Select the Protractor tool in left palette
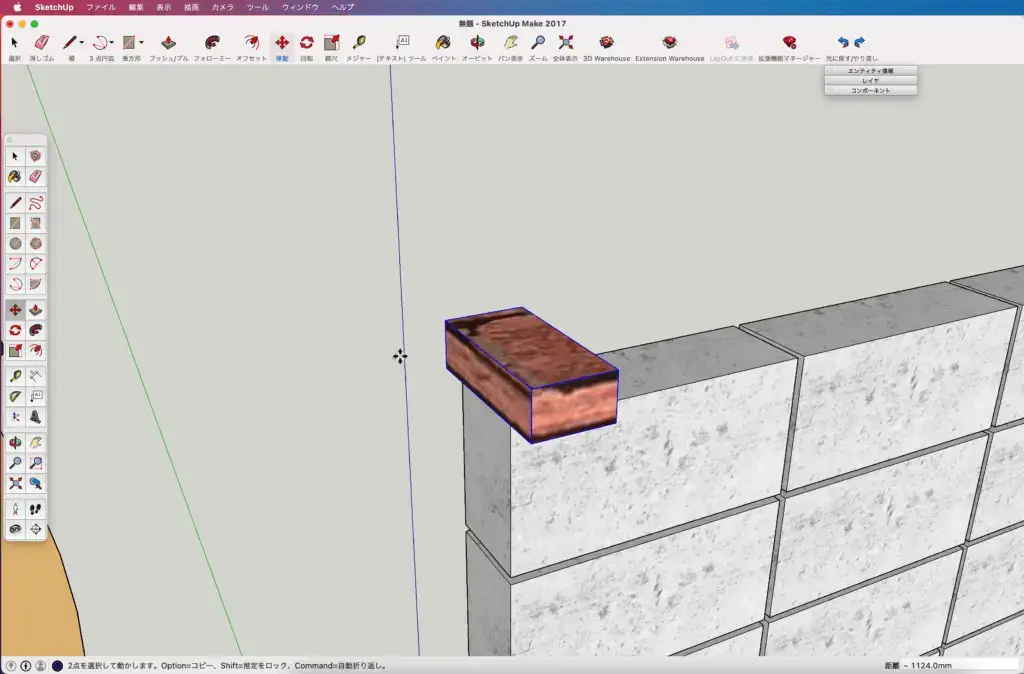 click(x=15, y=396)
